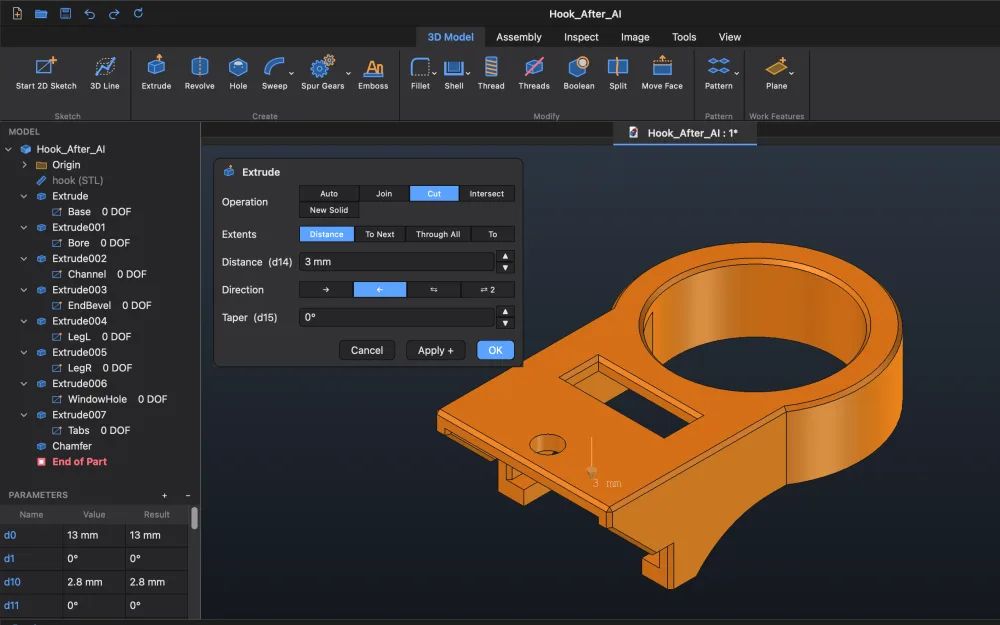Set Extents to Through All

438,234
